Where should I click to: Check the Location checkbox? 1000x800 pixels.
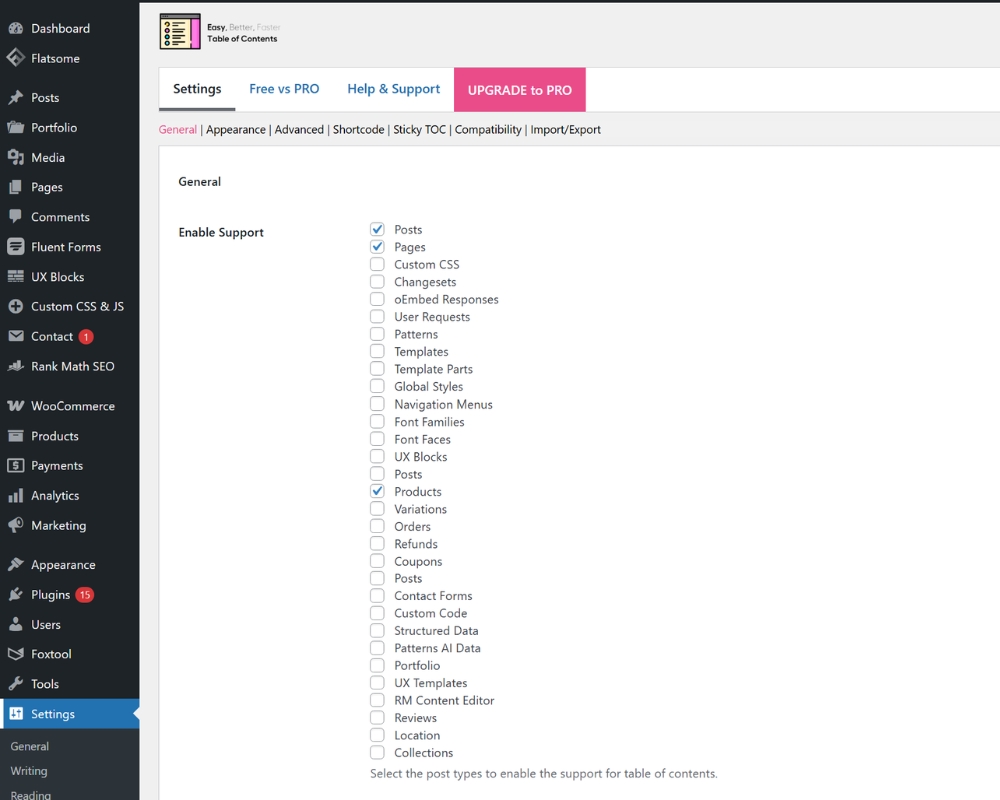click(378, 735)
